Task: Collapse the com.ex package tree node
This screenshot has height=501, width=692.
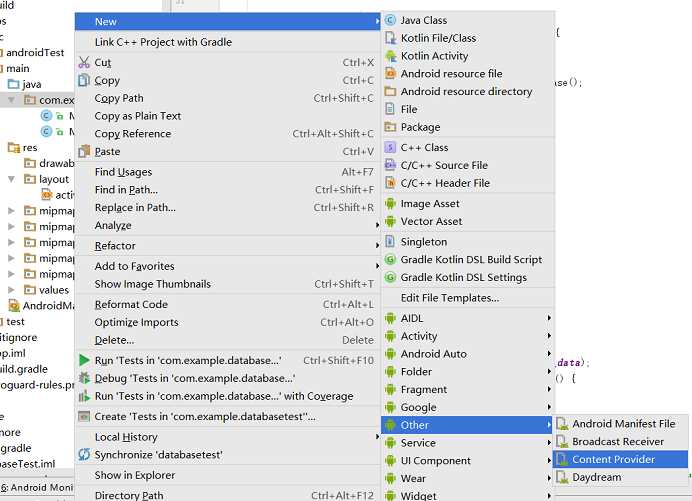Action: [11, 100]
